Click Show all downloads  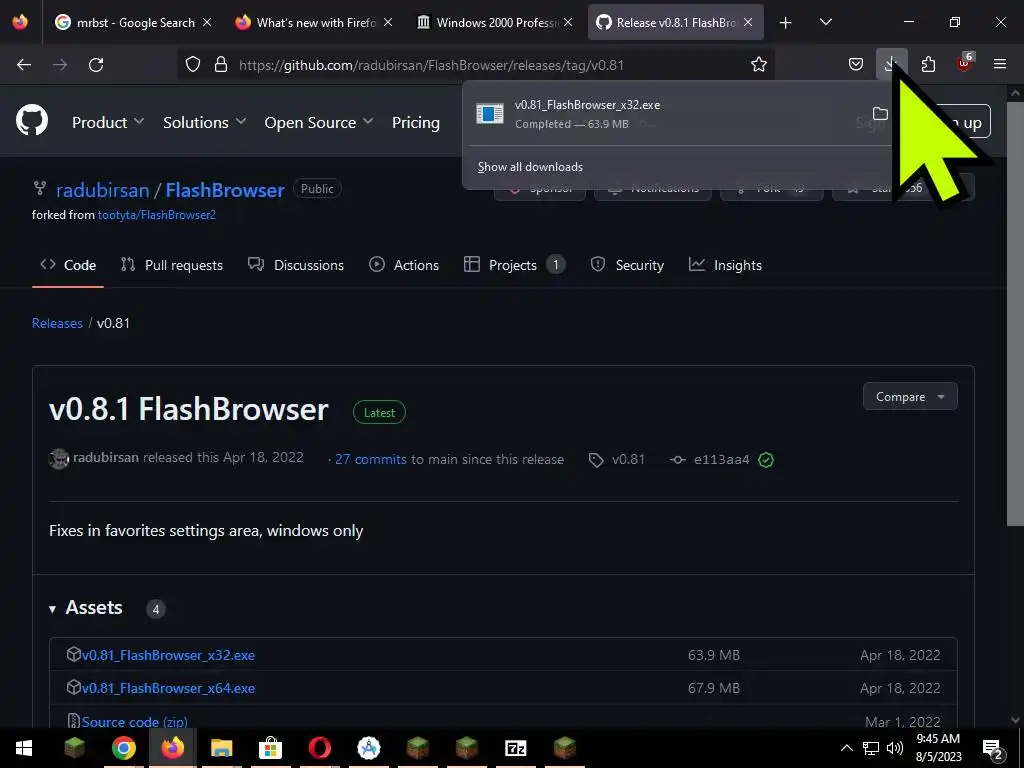530,167
